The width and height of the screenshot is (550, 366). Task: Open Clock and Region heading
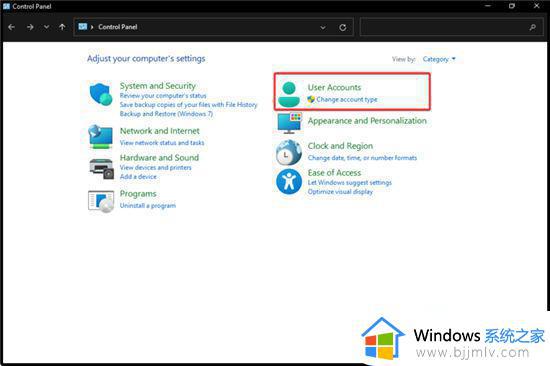pos(340,146)
